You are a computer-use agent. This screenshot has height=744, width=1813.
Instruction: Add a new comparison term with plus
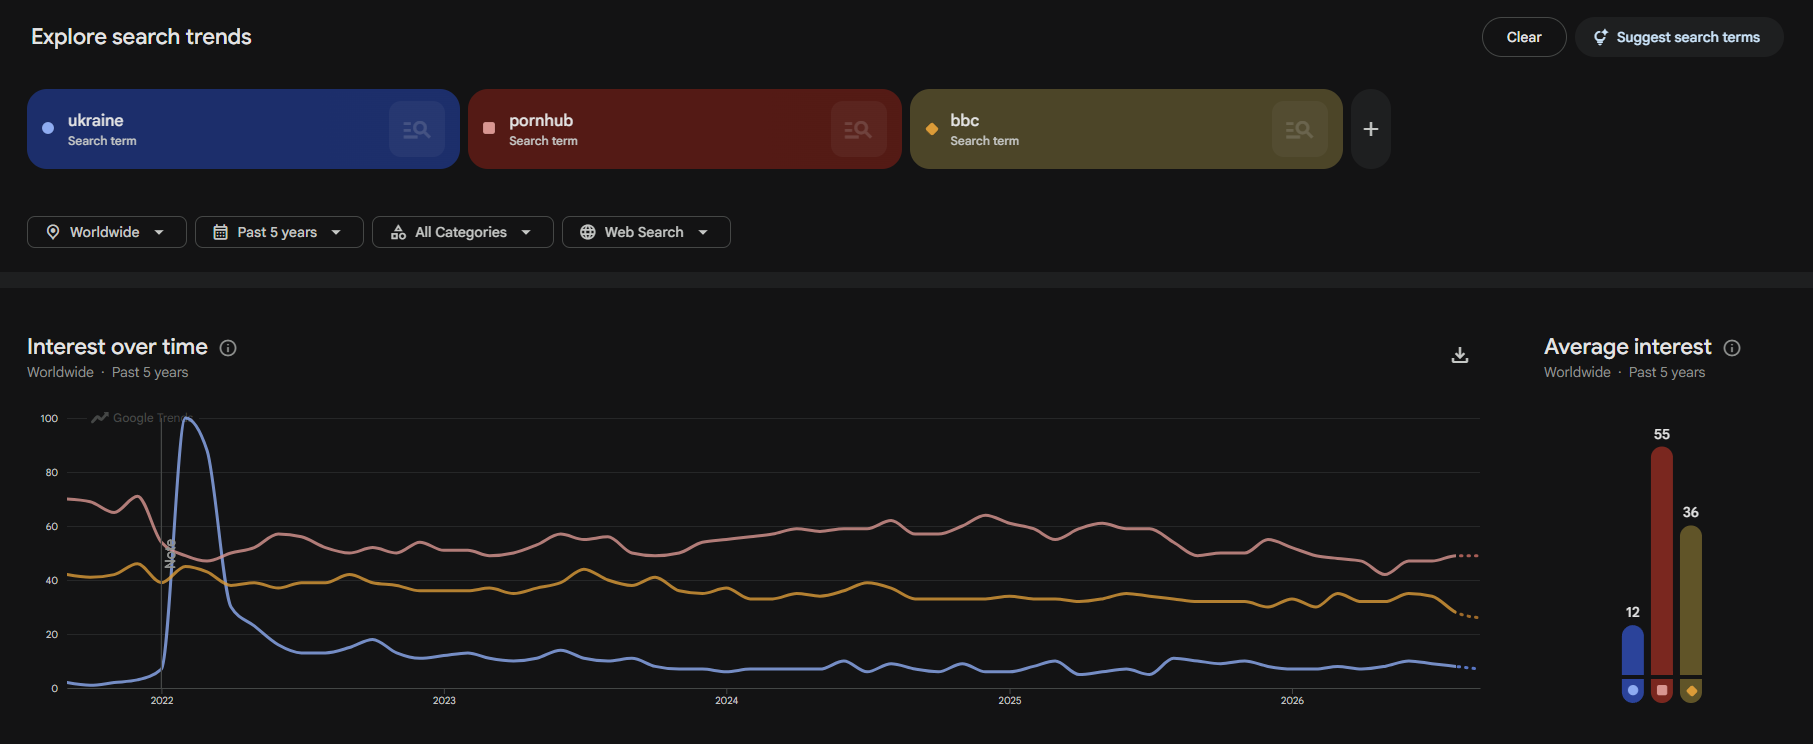pos(1371,129)
